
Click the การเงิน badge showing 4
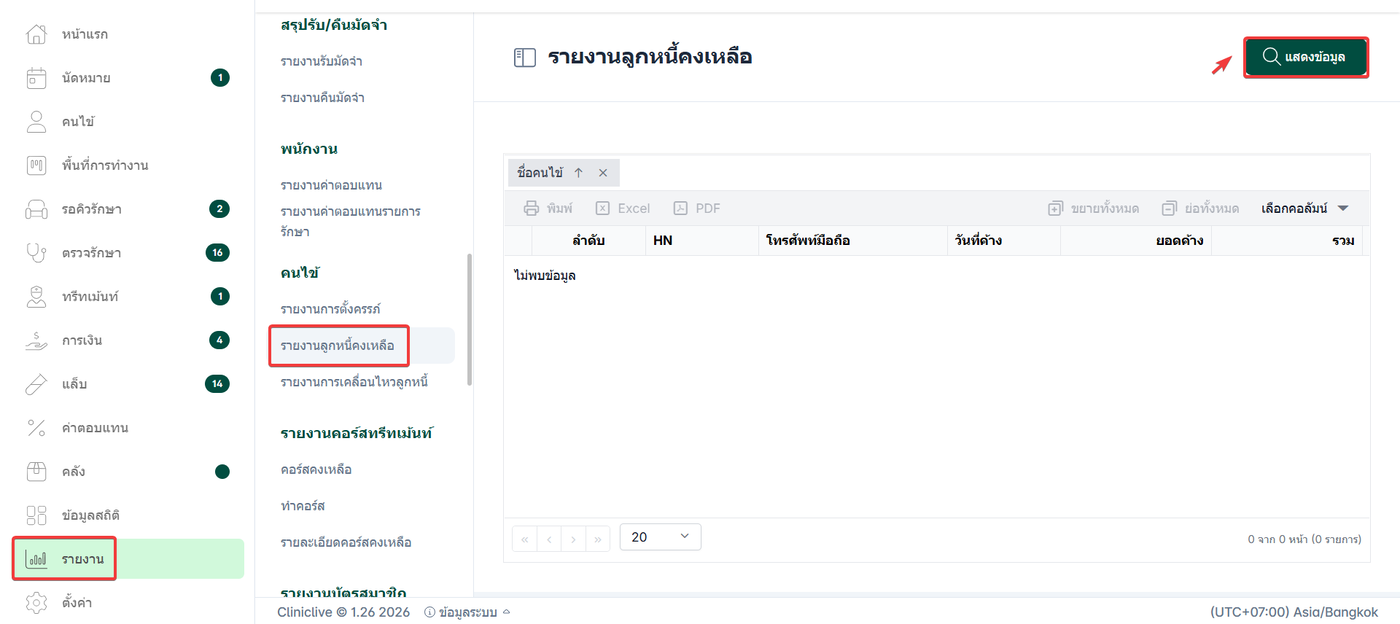(220, 340)
